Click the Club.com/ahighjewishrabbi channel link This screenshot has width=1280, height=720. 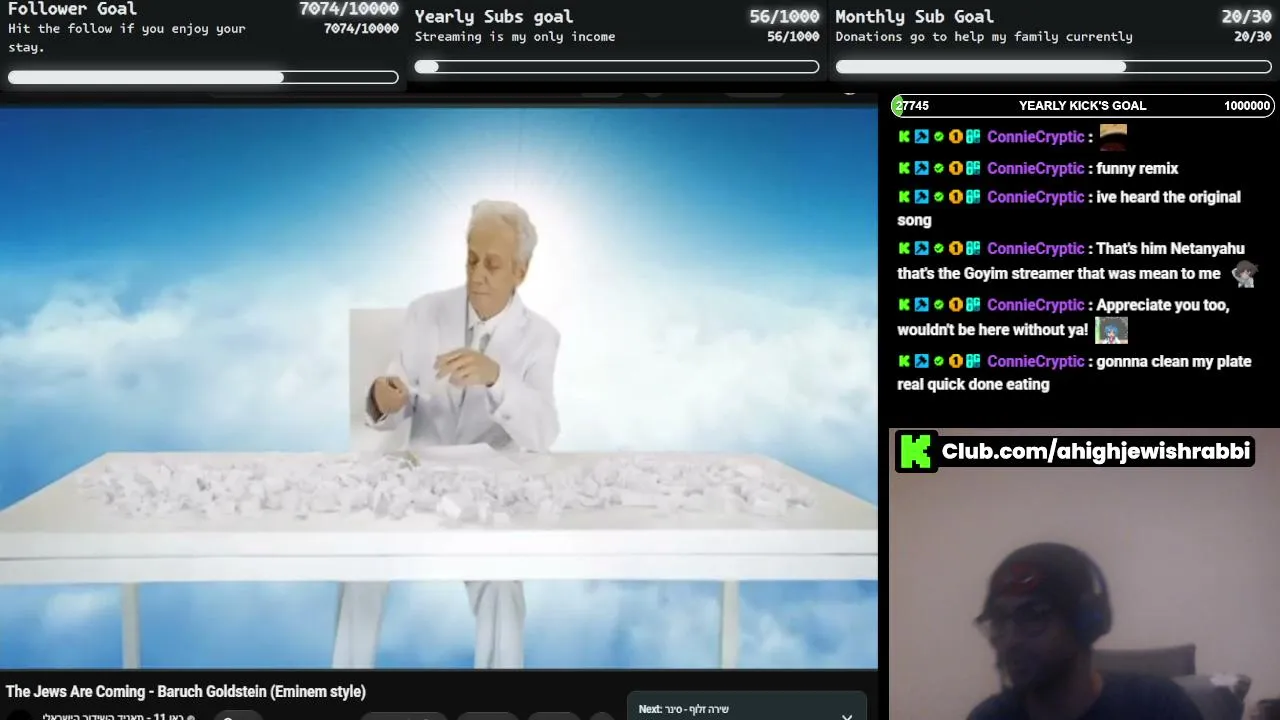tap(1096, 451)
